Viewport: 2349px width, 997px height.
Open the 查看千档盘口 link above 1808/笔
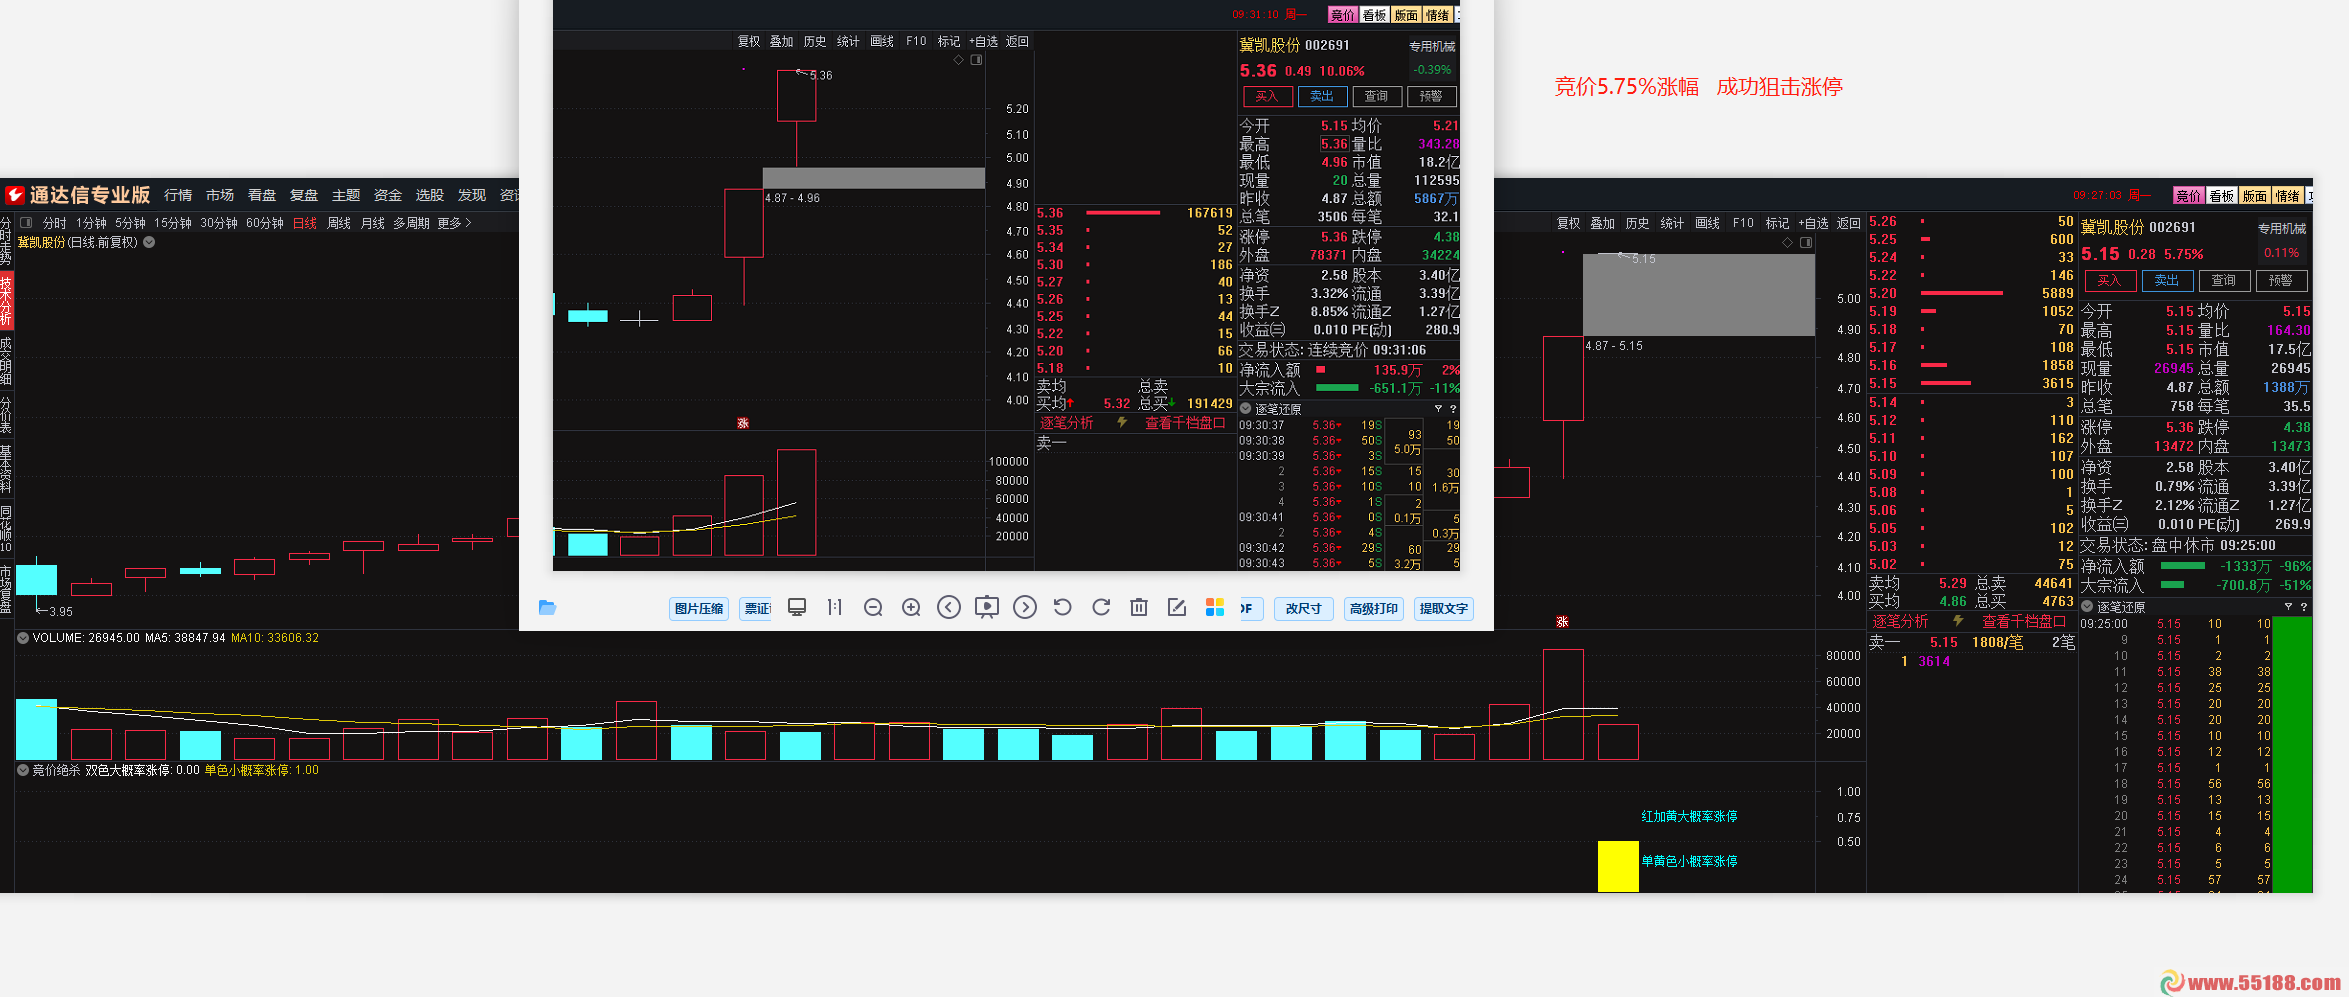coord(2024,622)
